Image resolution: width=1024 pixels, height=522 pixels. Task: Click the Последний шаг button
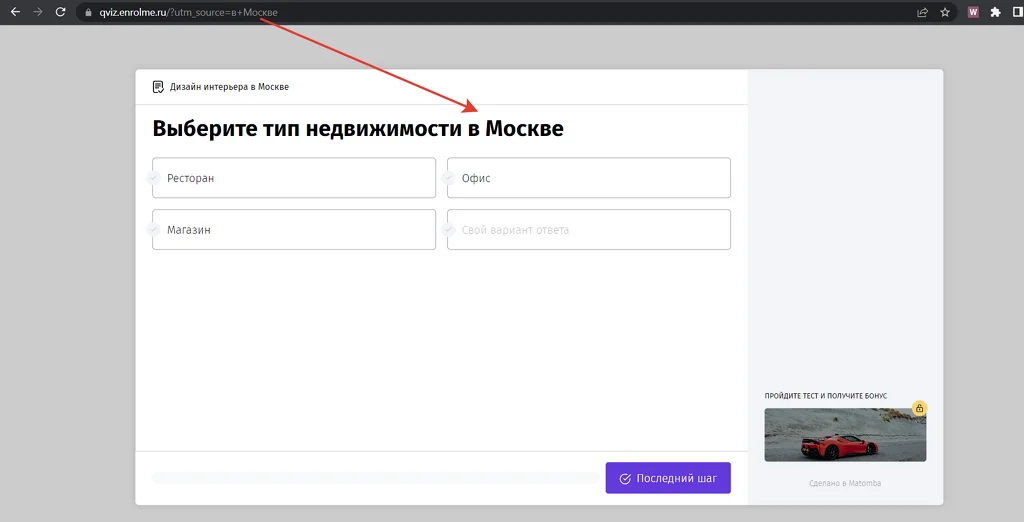coord(668,478)
